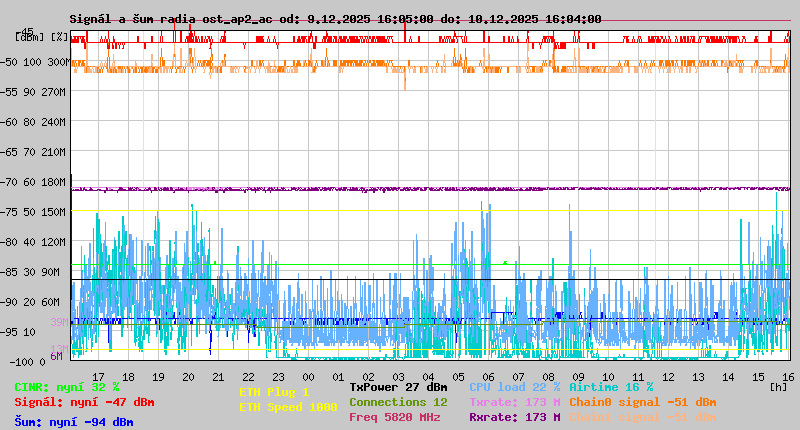
Task: Click the graph title text
Action: coord(335,19)
